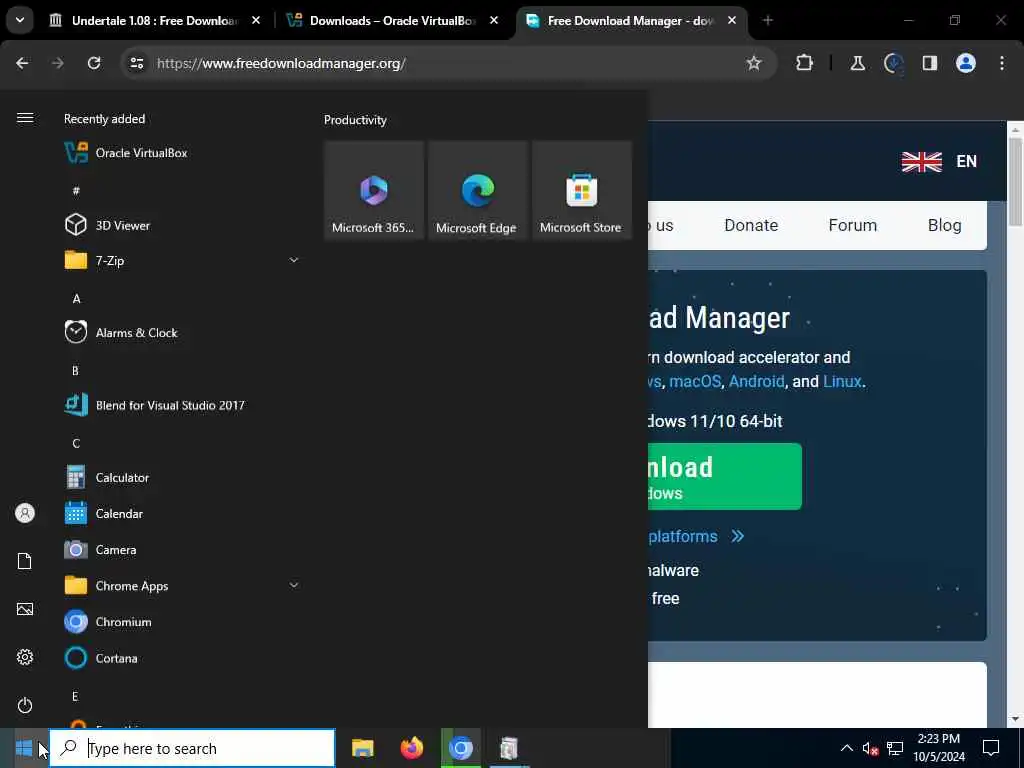Open Microsoft Edge tile
The width and height of the screenshot is (1024, 768).
[x=477, y=190]
